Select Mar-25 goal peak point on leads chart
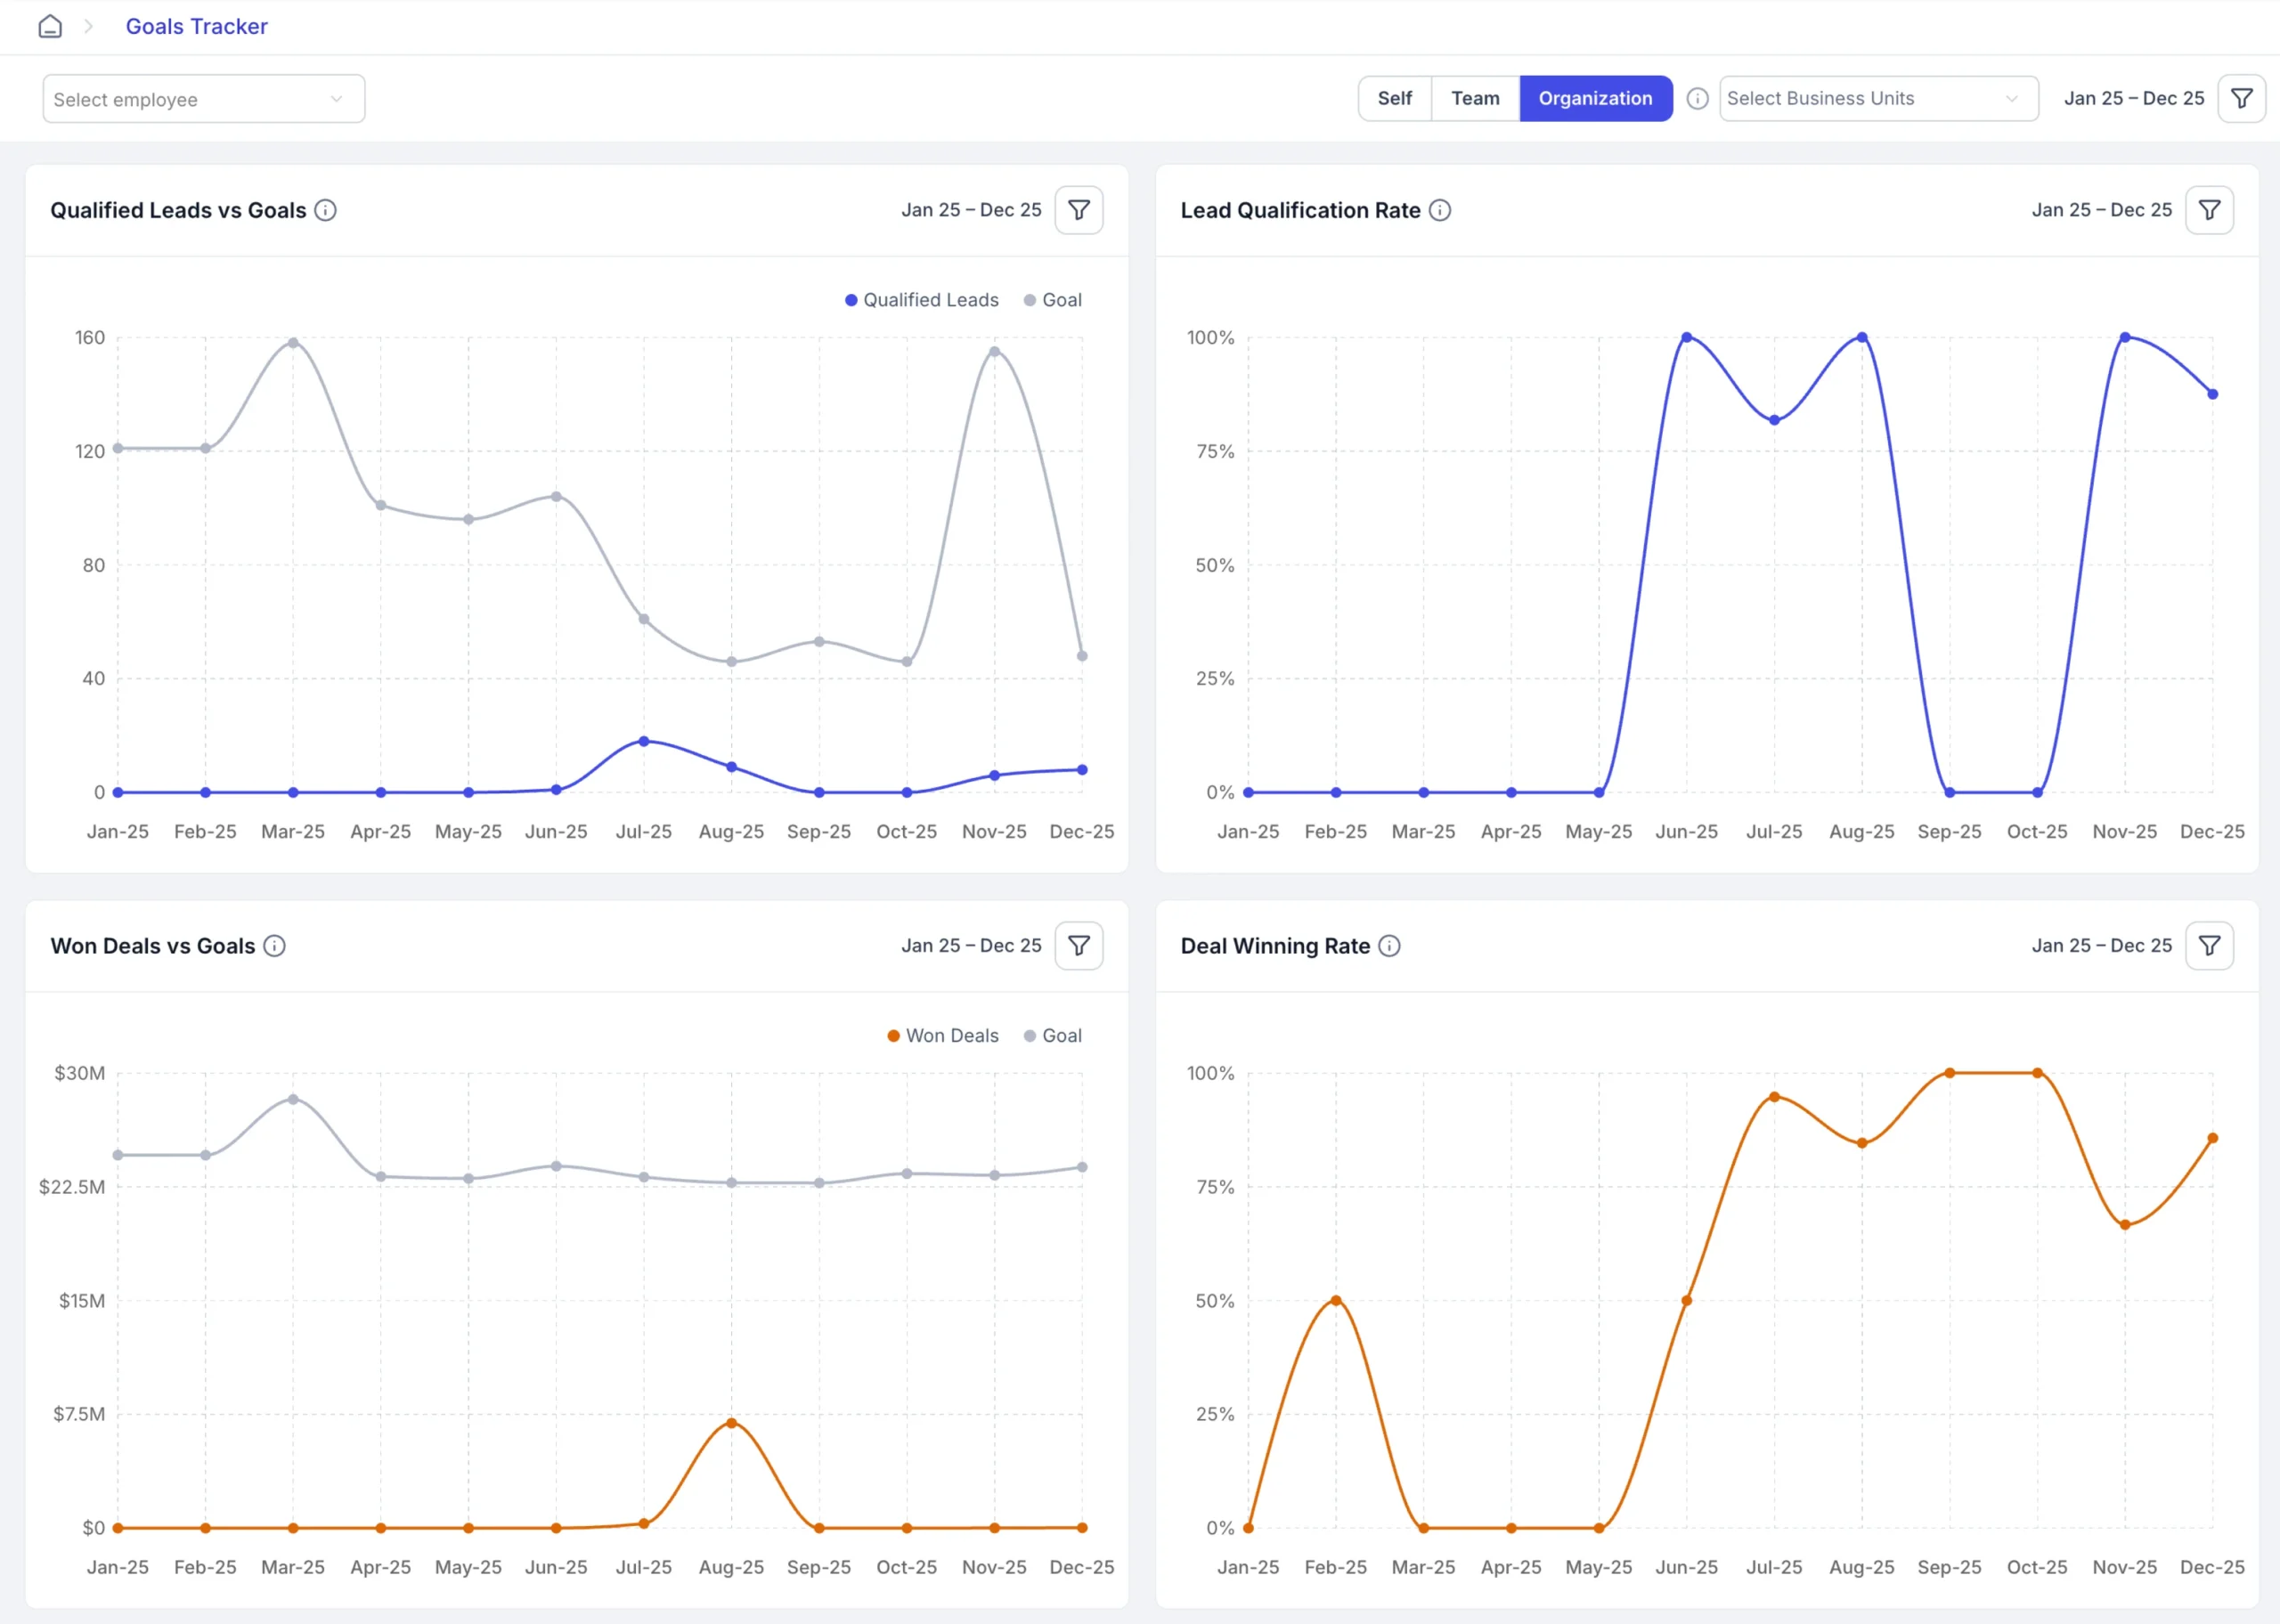Screen dimensions: 2280x1624 click(x=293, y=343)
